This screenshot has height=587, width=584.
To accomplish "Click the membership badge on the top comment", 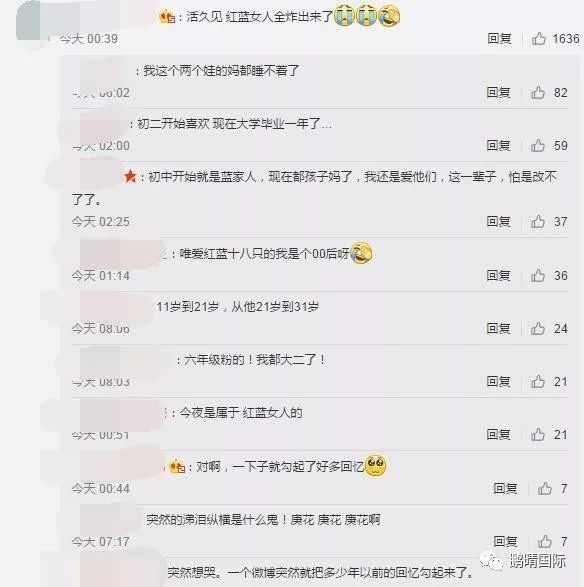I will coord(167,17).
